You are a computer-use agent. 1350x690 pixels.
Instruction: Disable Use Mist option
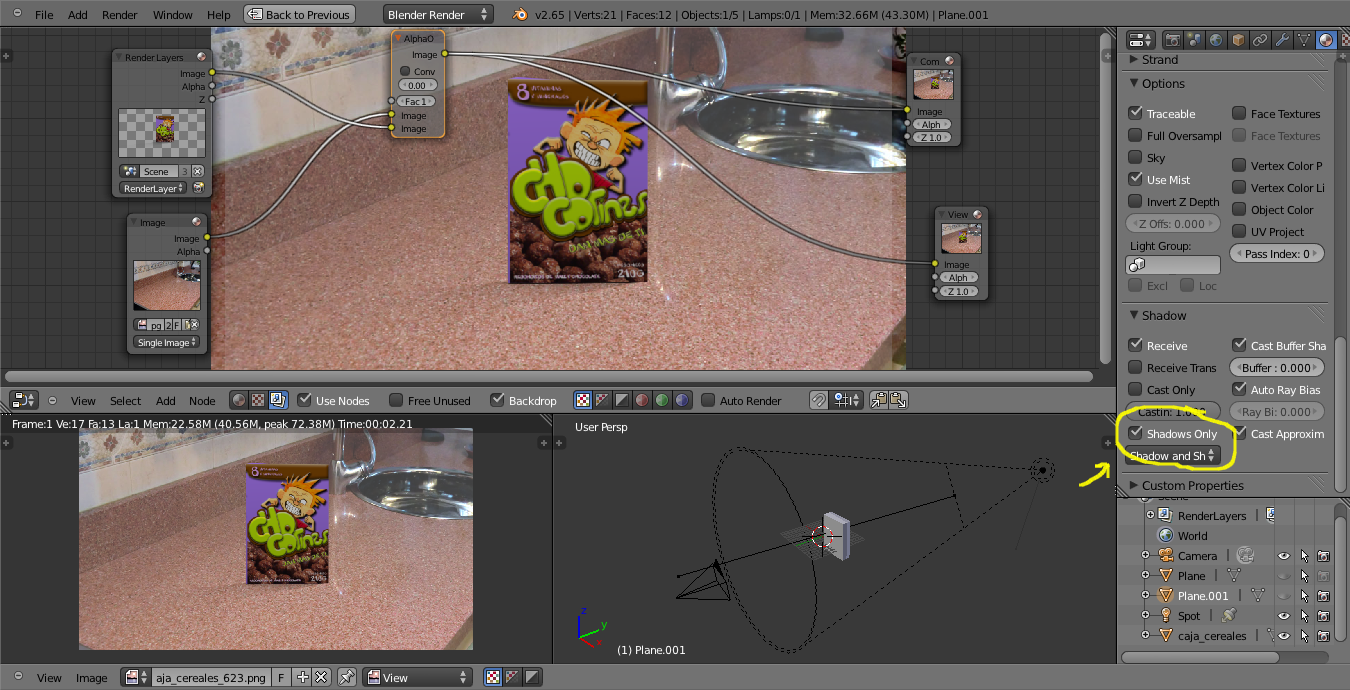point(1135,180)
